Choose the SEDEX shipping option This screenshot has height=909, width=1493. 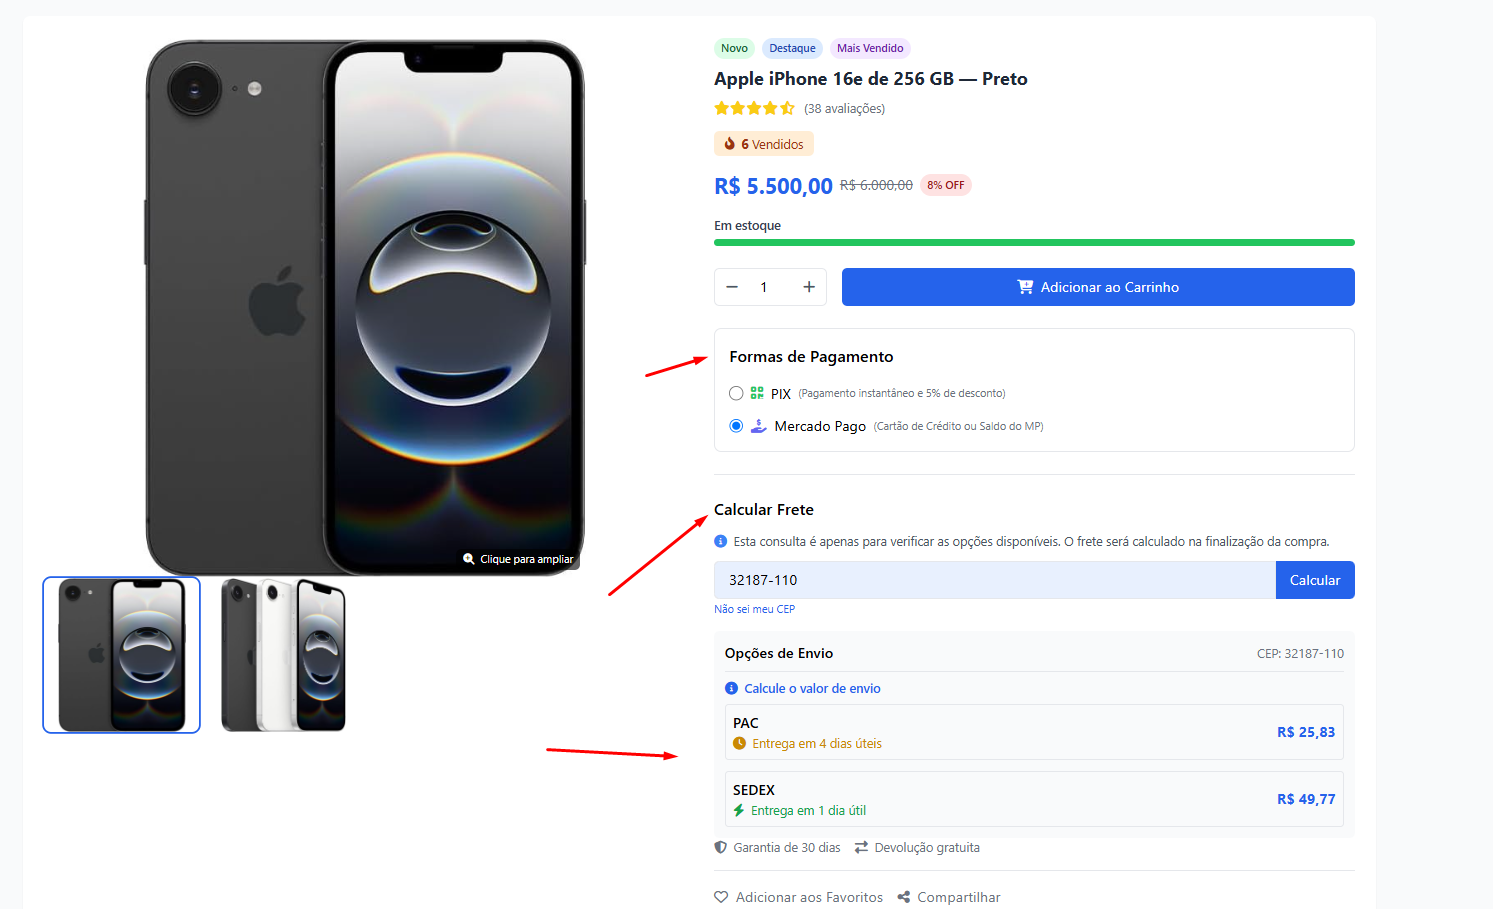(1034, 798)
